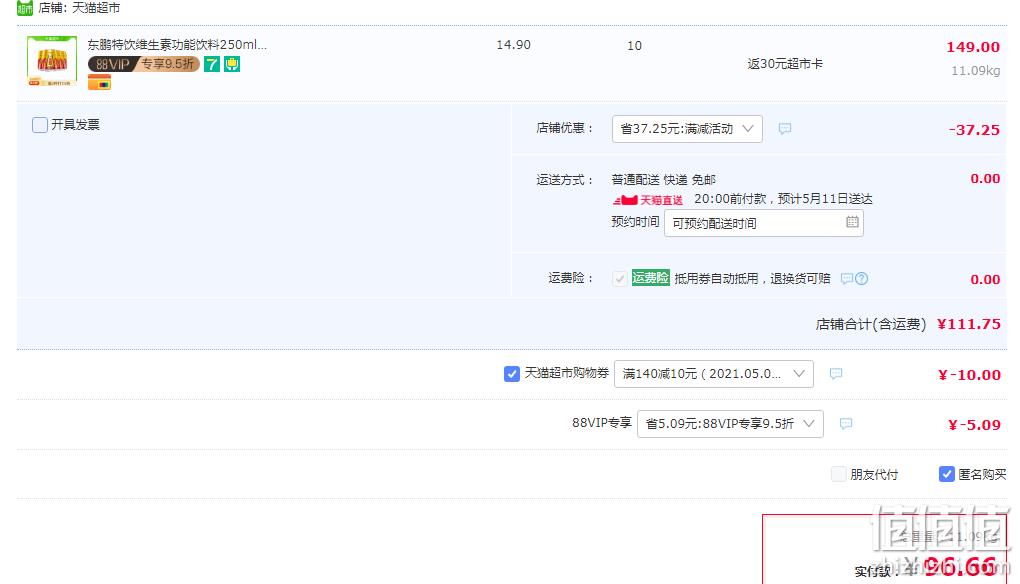
Task: Uncheck the 匿名购买 checkbox
Action: click(946, 474)
